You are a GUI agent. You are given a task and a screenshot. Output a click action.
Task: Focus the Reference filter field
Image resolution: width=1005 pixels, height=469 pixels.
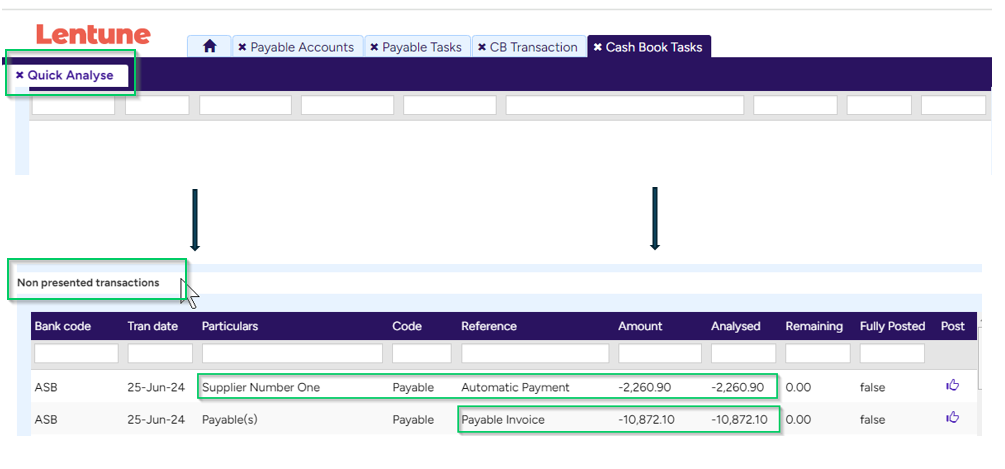click(x=535, y=353)
